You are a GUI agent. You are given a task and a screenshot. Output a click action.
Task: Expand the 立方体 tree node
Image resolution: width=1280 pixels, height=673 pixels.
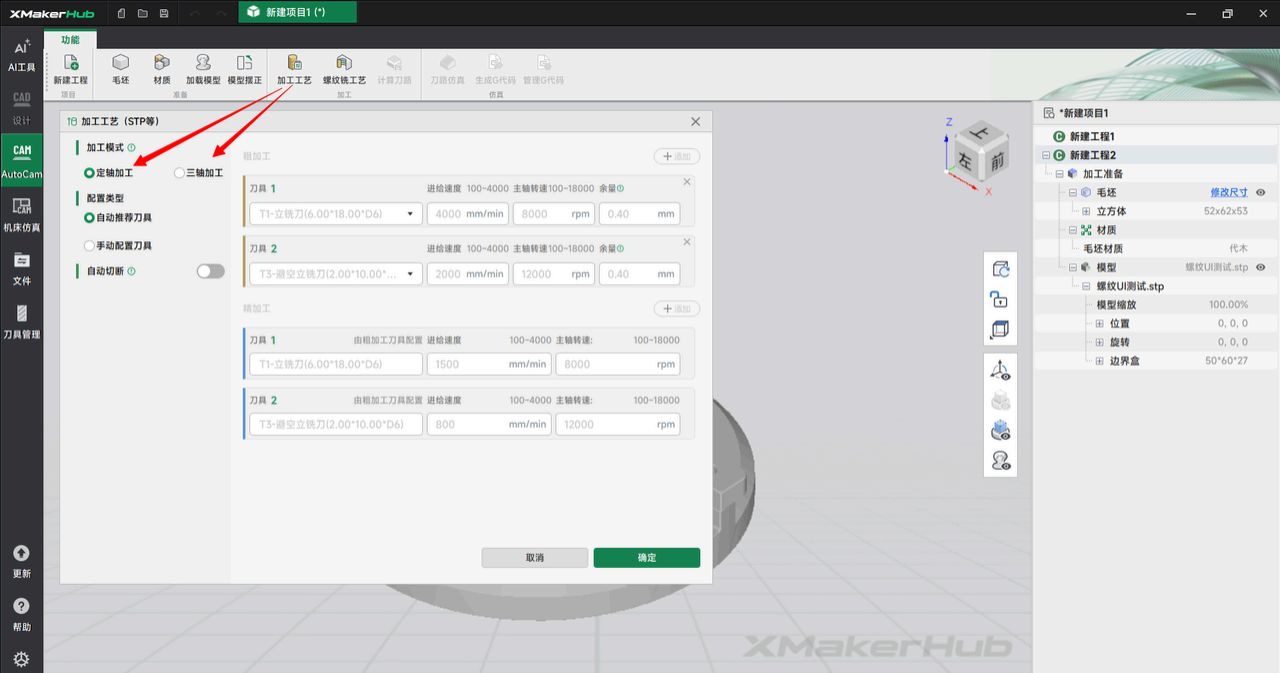tap(1086, 211)
